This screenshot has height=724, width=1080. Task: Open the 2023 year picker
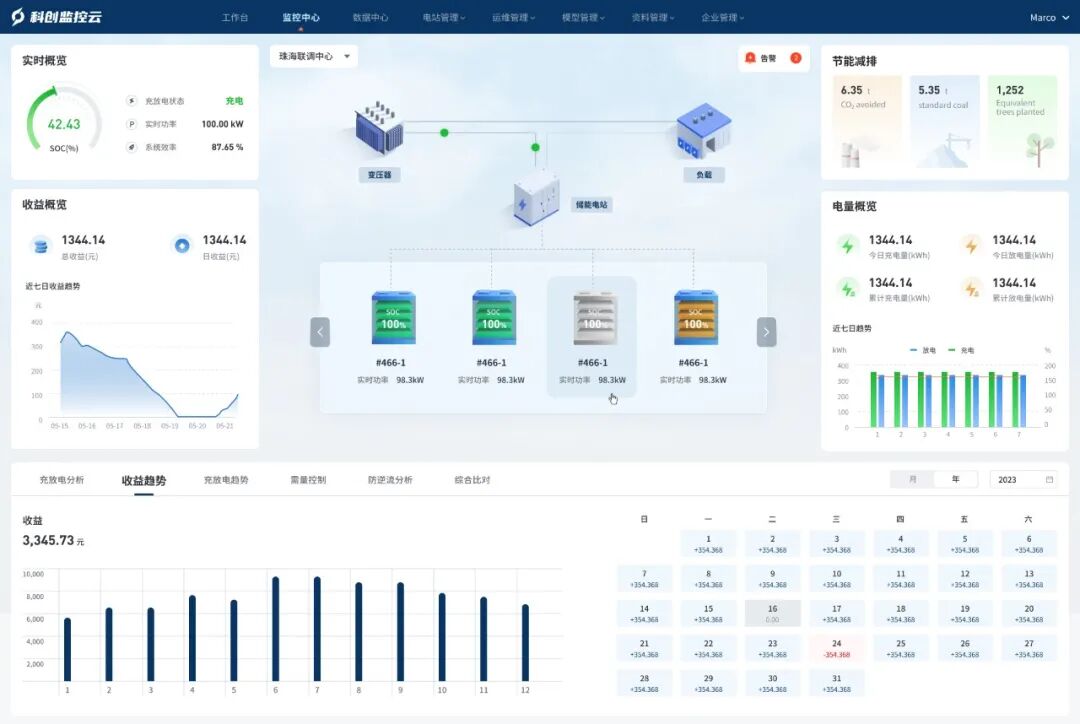pos(1025,479)
